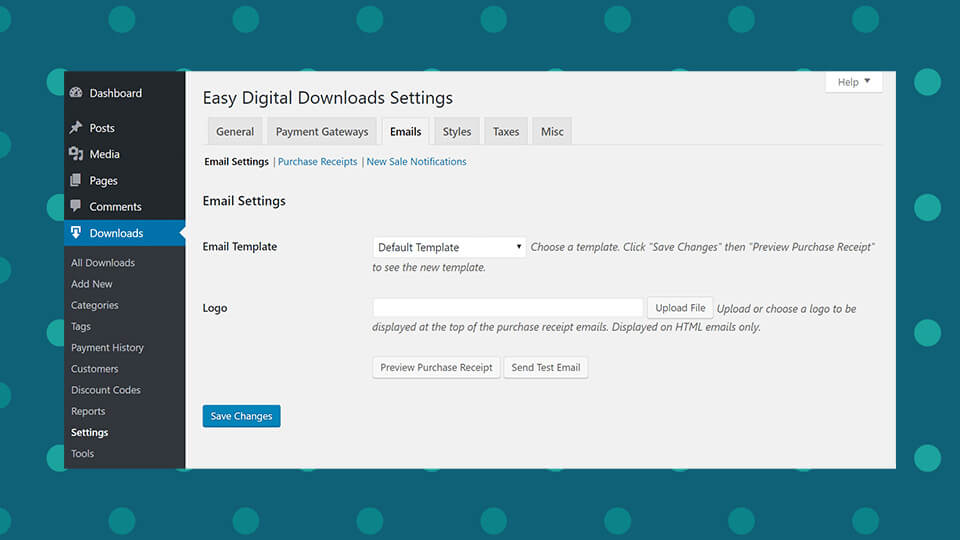
Task: Go to All Downloads submenu
Action: point(103,263)
